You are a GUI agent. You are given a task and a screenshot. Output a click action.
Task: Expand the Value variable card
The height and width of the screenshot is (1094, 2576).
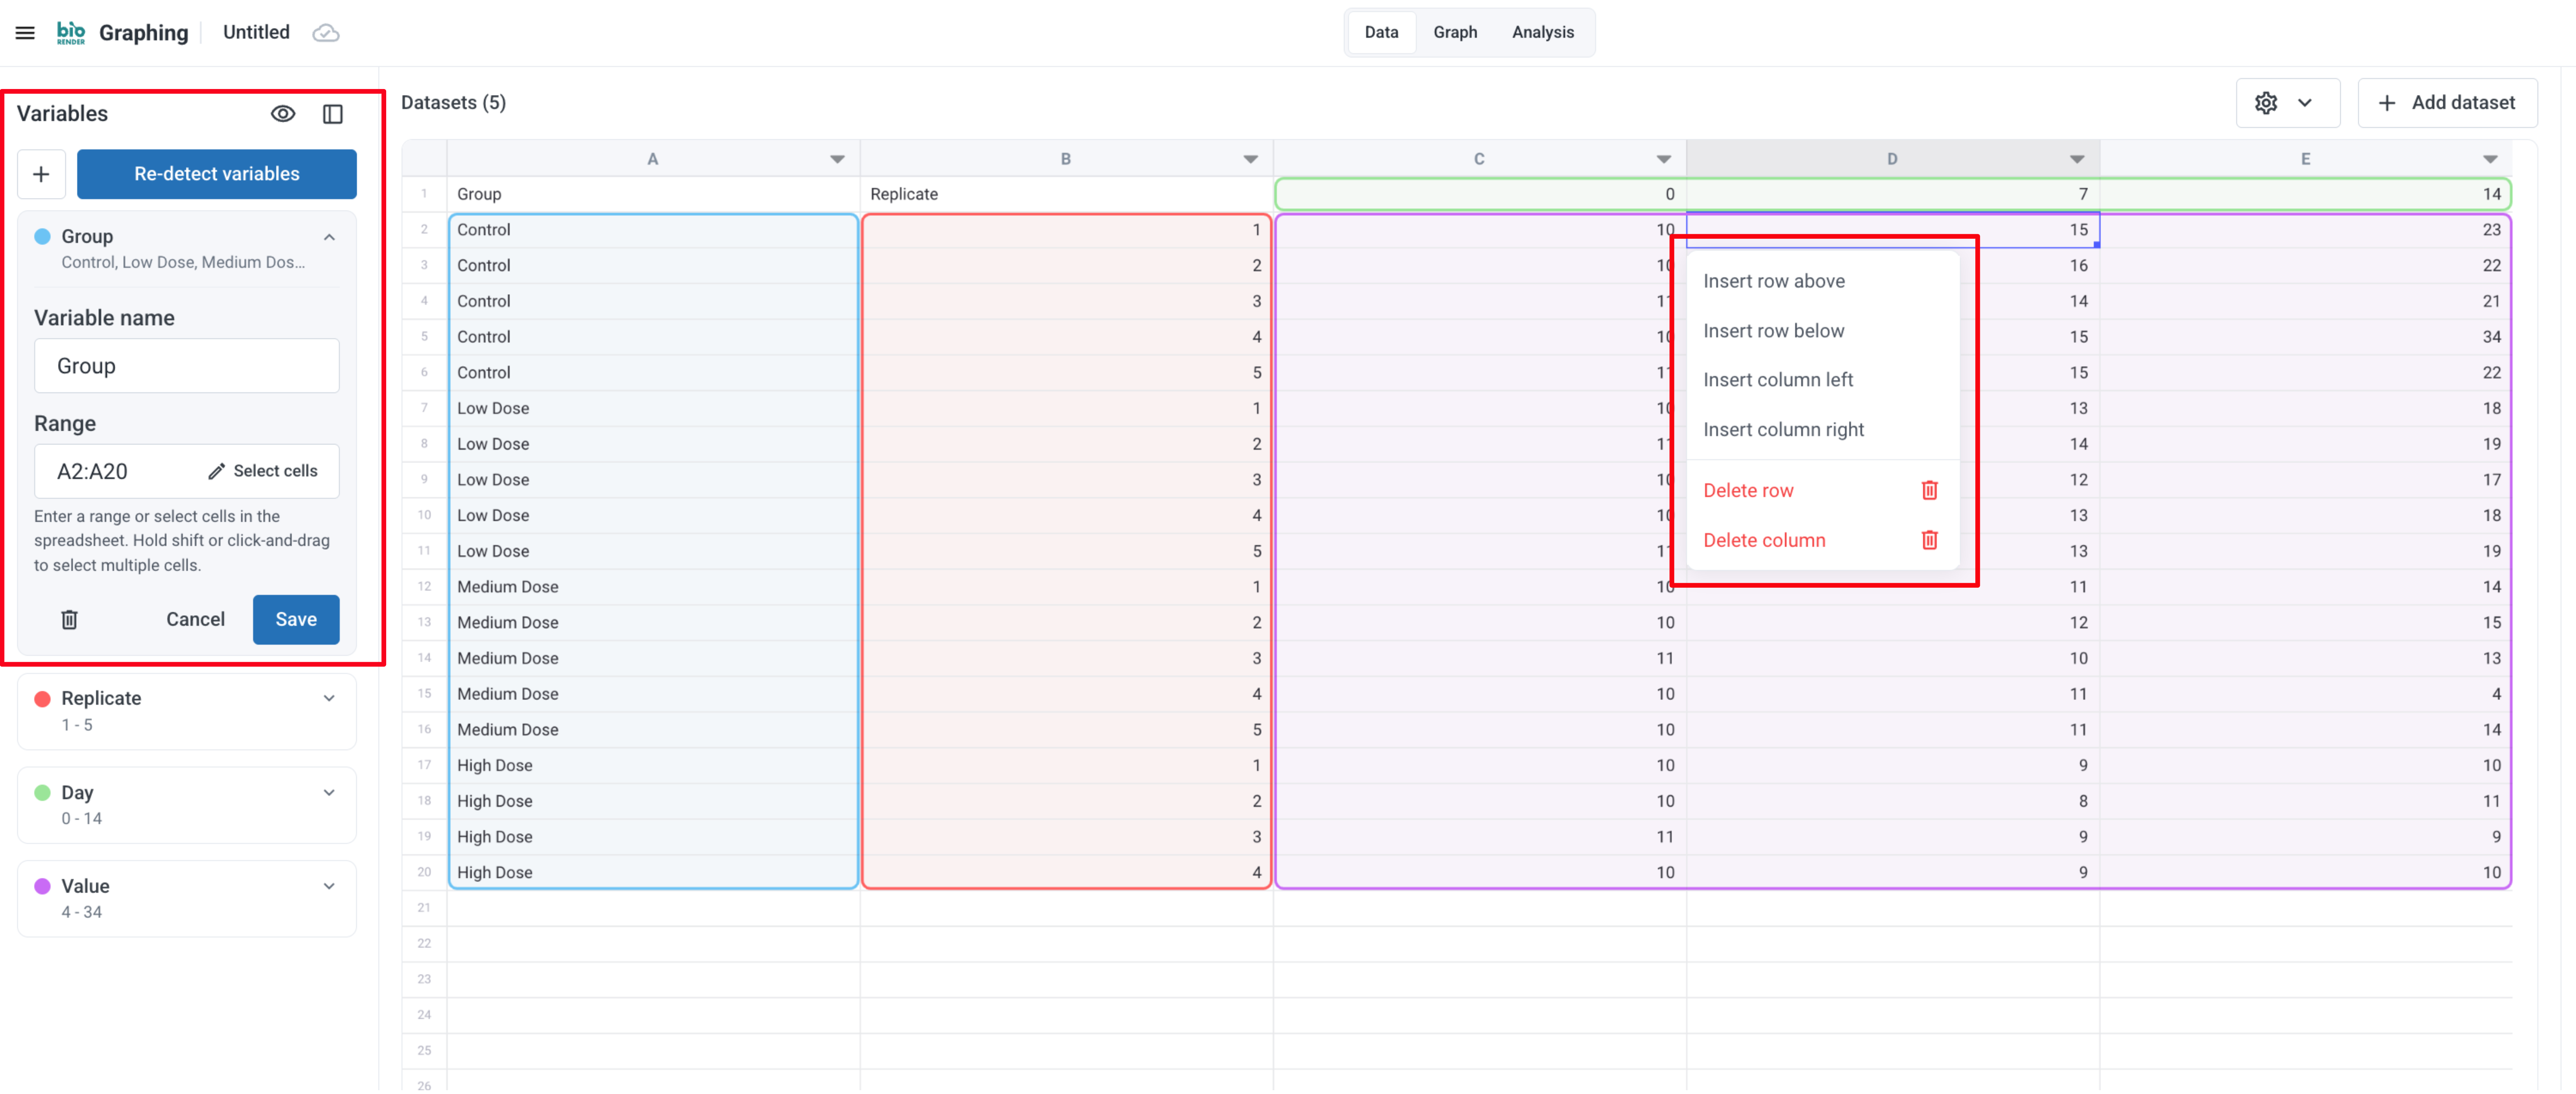point(329,887)
